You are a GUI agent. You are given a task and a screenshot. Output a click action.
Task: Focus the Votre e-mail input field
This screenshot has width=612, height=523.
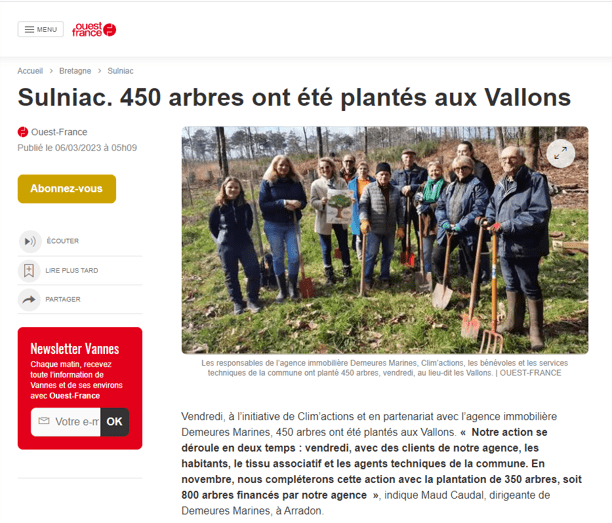pyautogui.click(x=66, y=422)
